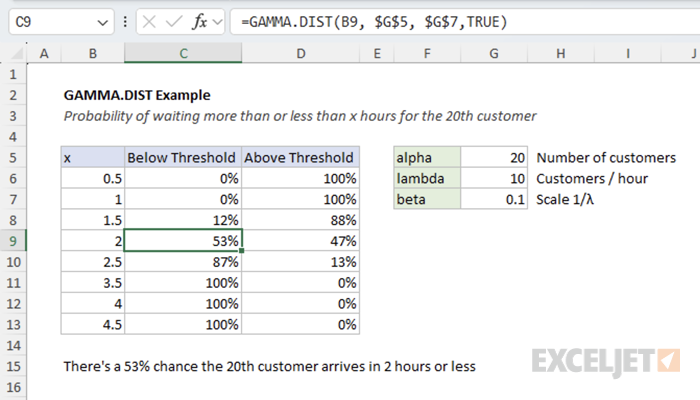
Task: Select column H header
Action: pyautogui.click(x=561, y=54)
